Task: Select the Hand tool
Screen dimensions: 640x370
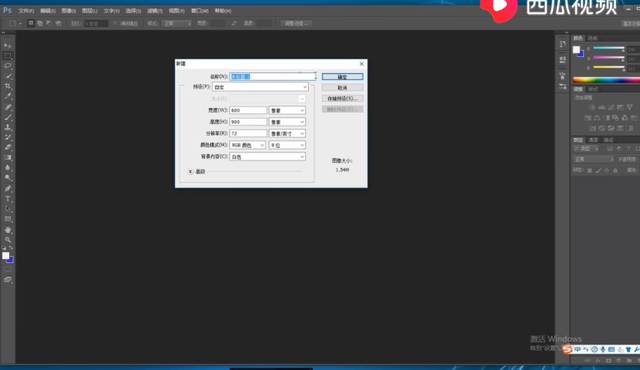Action: pos(8,230)
